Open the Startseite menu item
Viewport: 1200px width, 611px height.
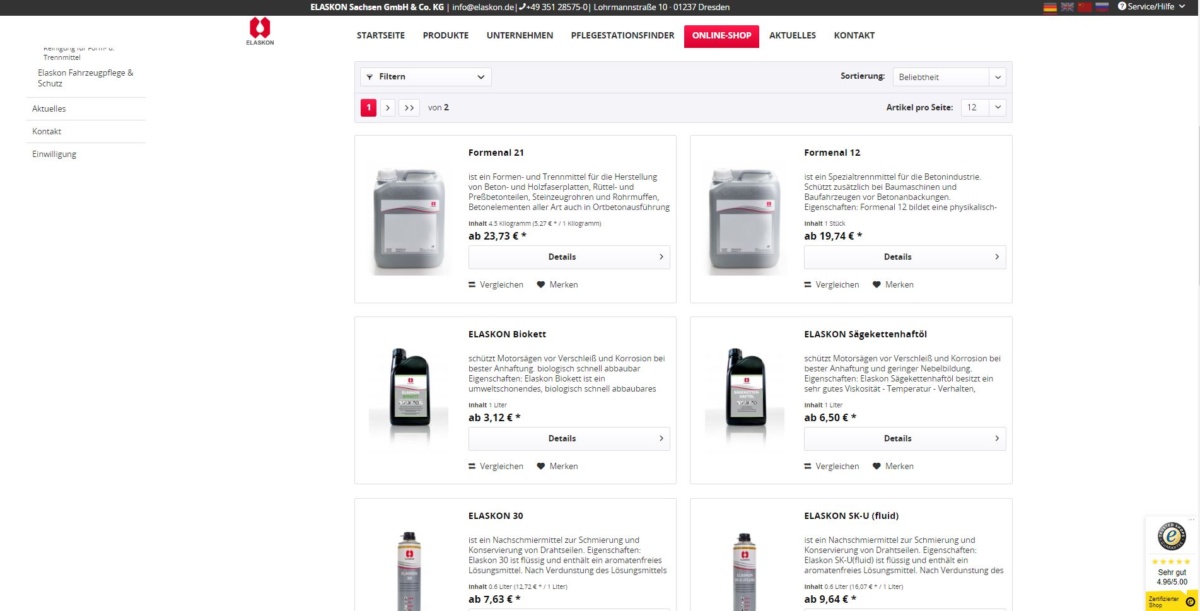(x=381, y=36)
